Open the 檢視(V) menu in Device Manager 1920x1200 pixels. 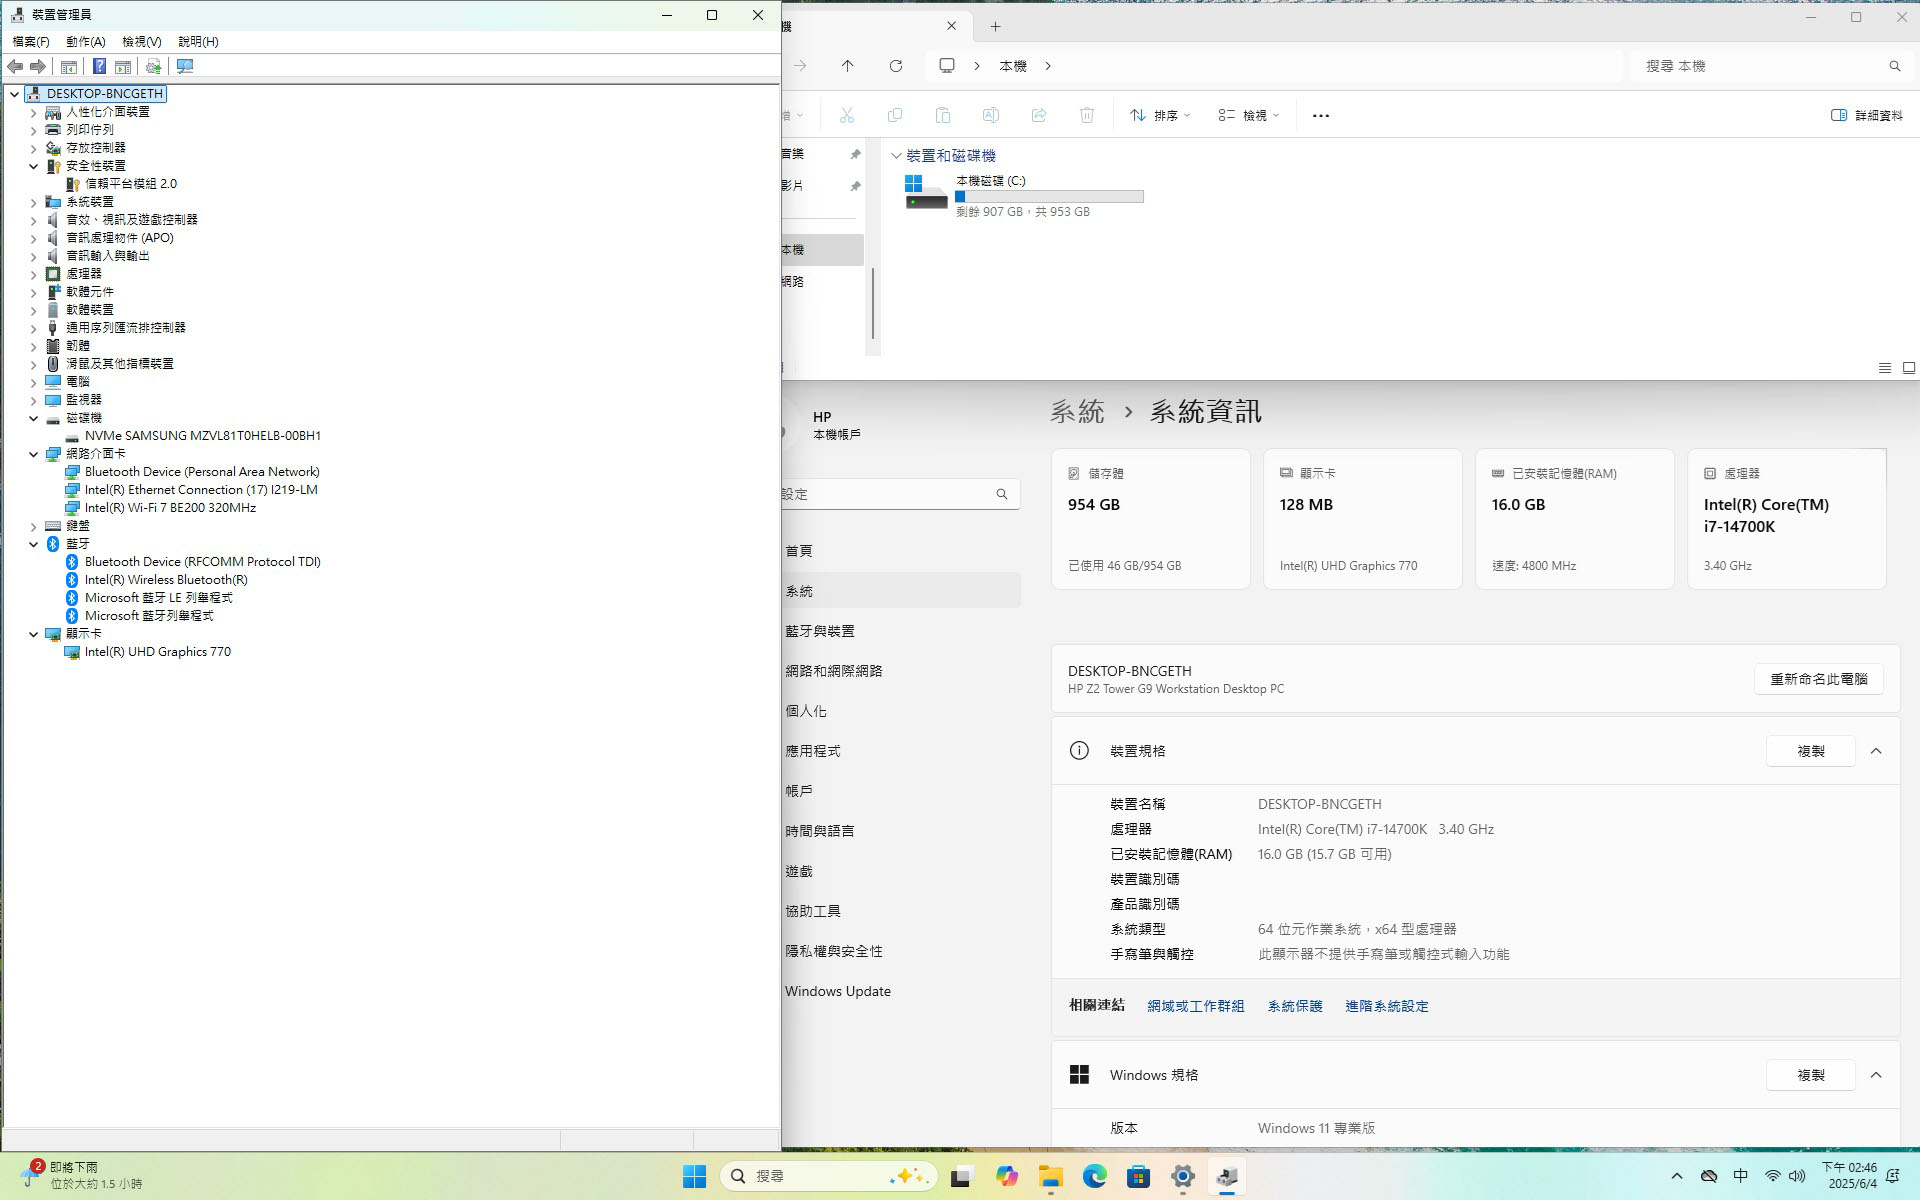pyautogui.click(x=141, y=41)
